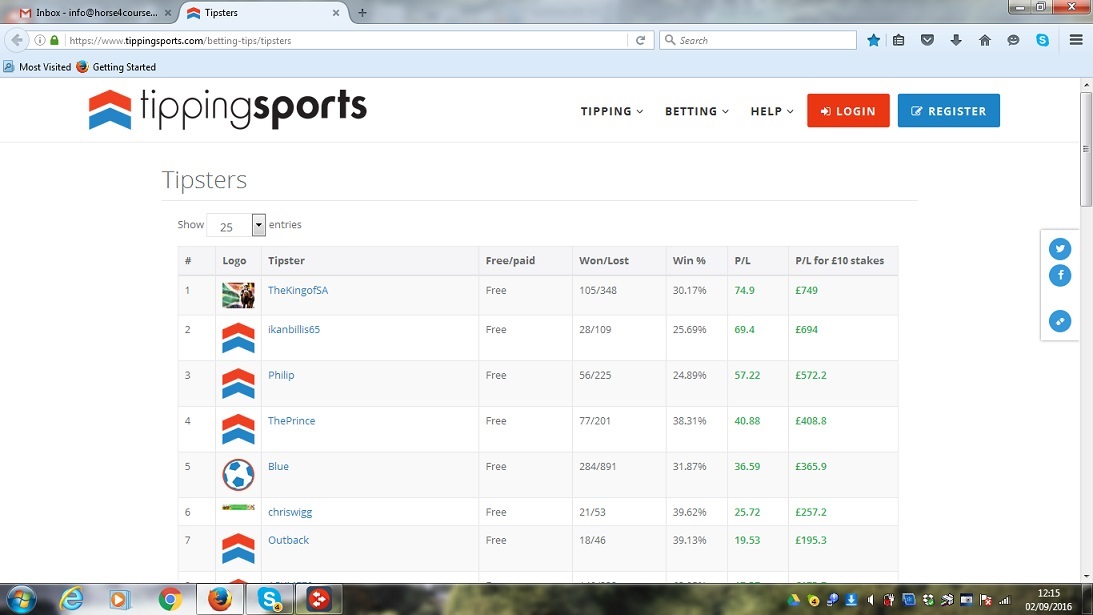Sort by the Tipster column header
The width and height of the screenshot is (1093, 615).
(x=369, y=260)
